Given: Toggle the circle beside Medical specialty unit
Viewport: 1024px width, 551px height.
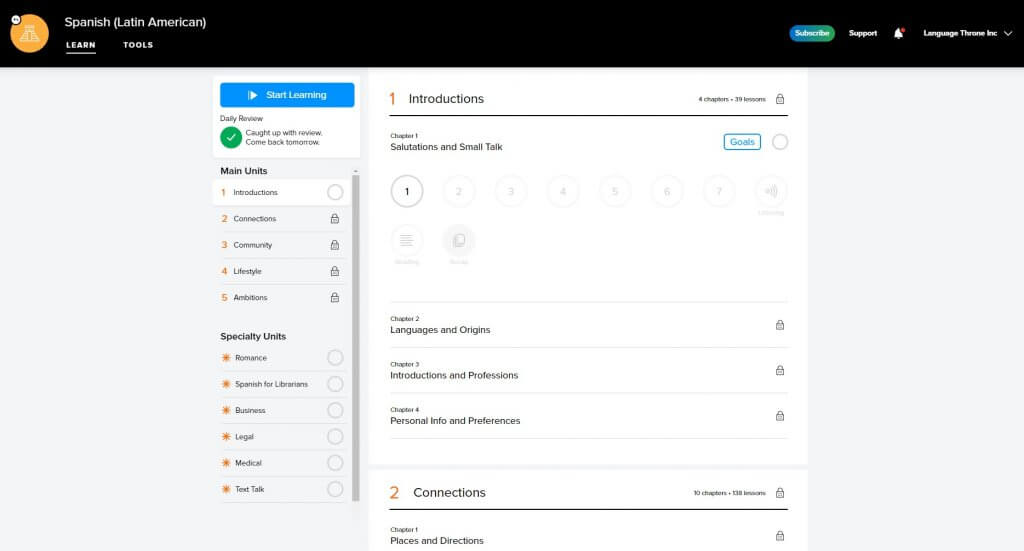Looking at the screenshot, I should coord(335,463).
